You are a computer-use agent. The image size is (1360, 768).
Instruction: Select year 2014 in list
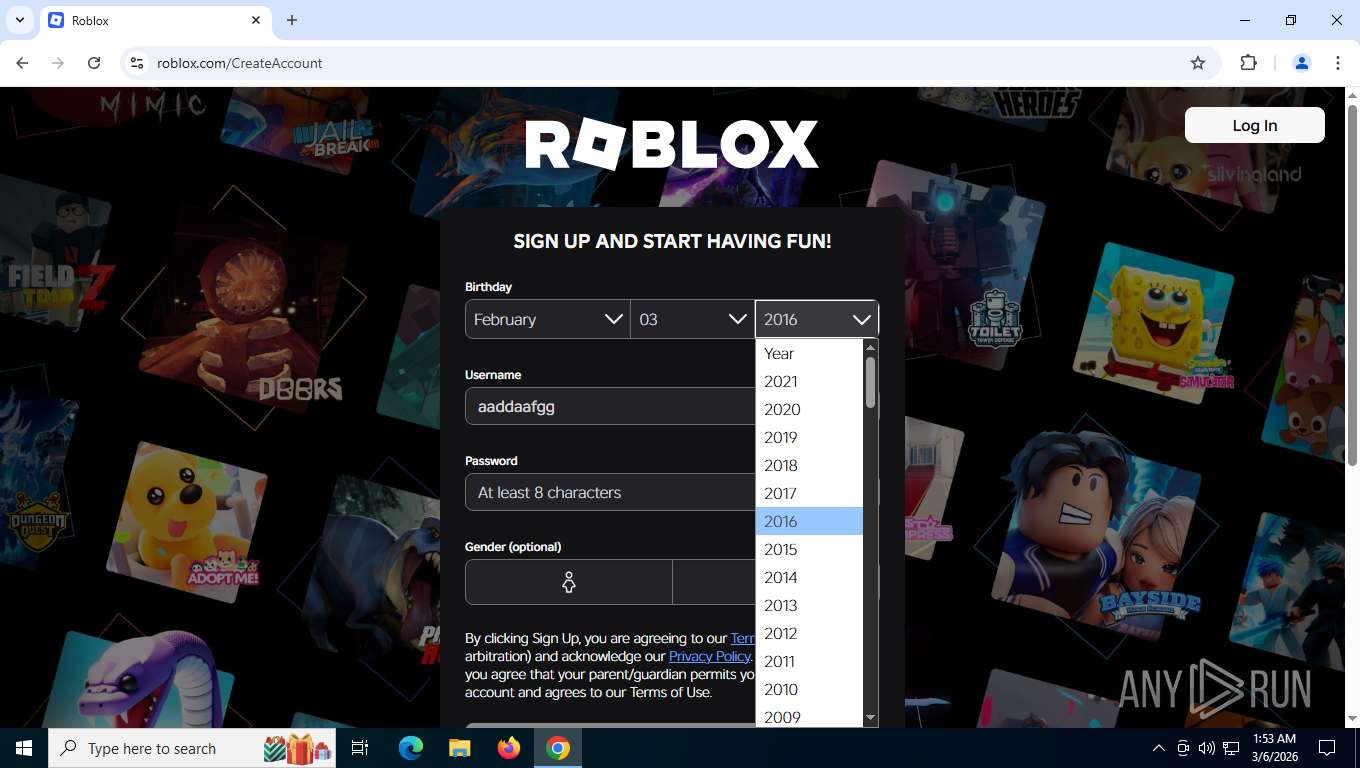(809, 577)
